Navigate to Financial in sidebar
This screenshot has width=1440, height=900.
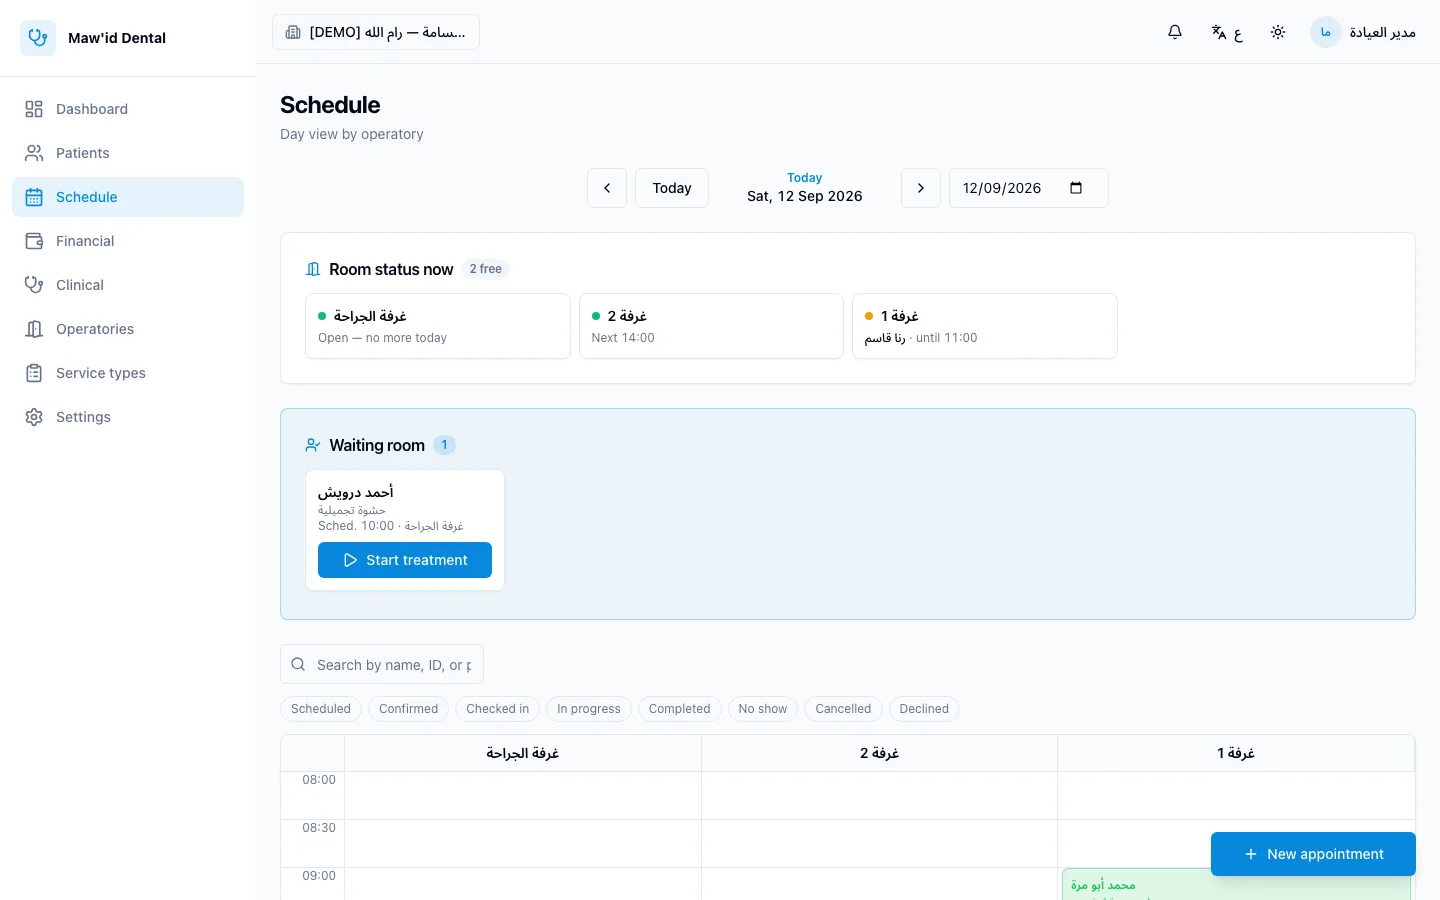tap(128, 241)
